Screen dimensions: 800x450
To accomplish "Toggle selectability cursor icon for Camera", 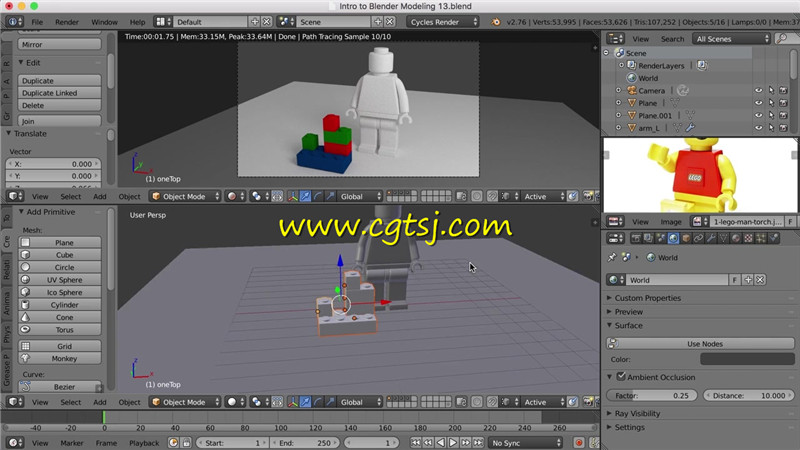I will (x=771, y=90).
